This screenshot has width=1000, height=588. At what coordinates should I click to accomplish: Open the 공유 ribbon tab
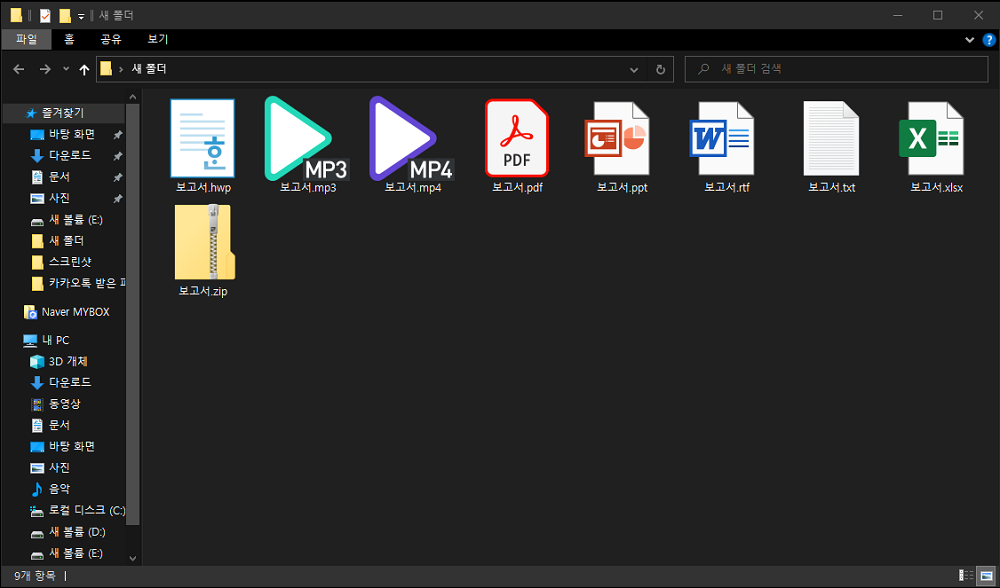[110, 40]
